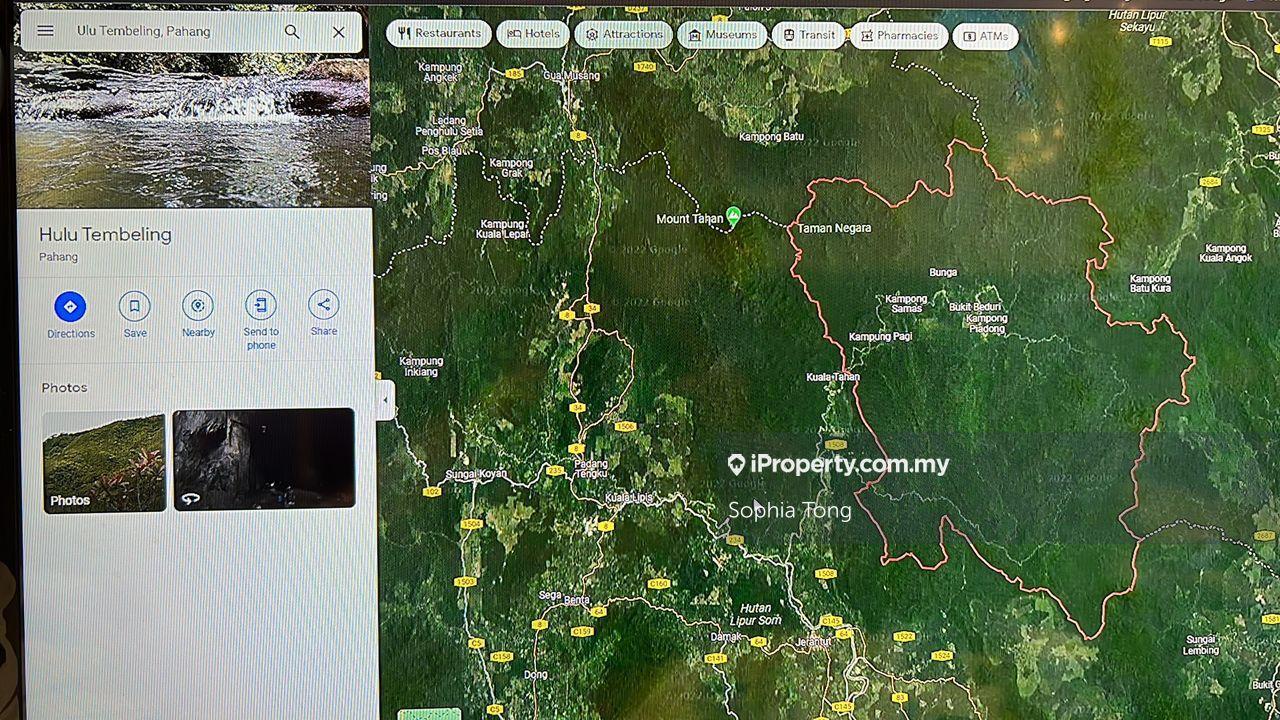
Task: Click the search field with Ulu Tembeling
Action: pos(170,32)
